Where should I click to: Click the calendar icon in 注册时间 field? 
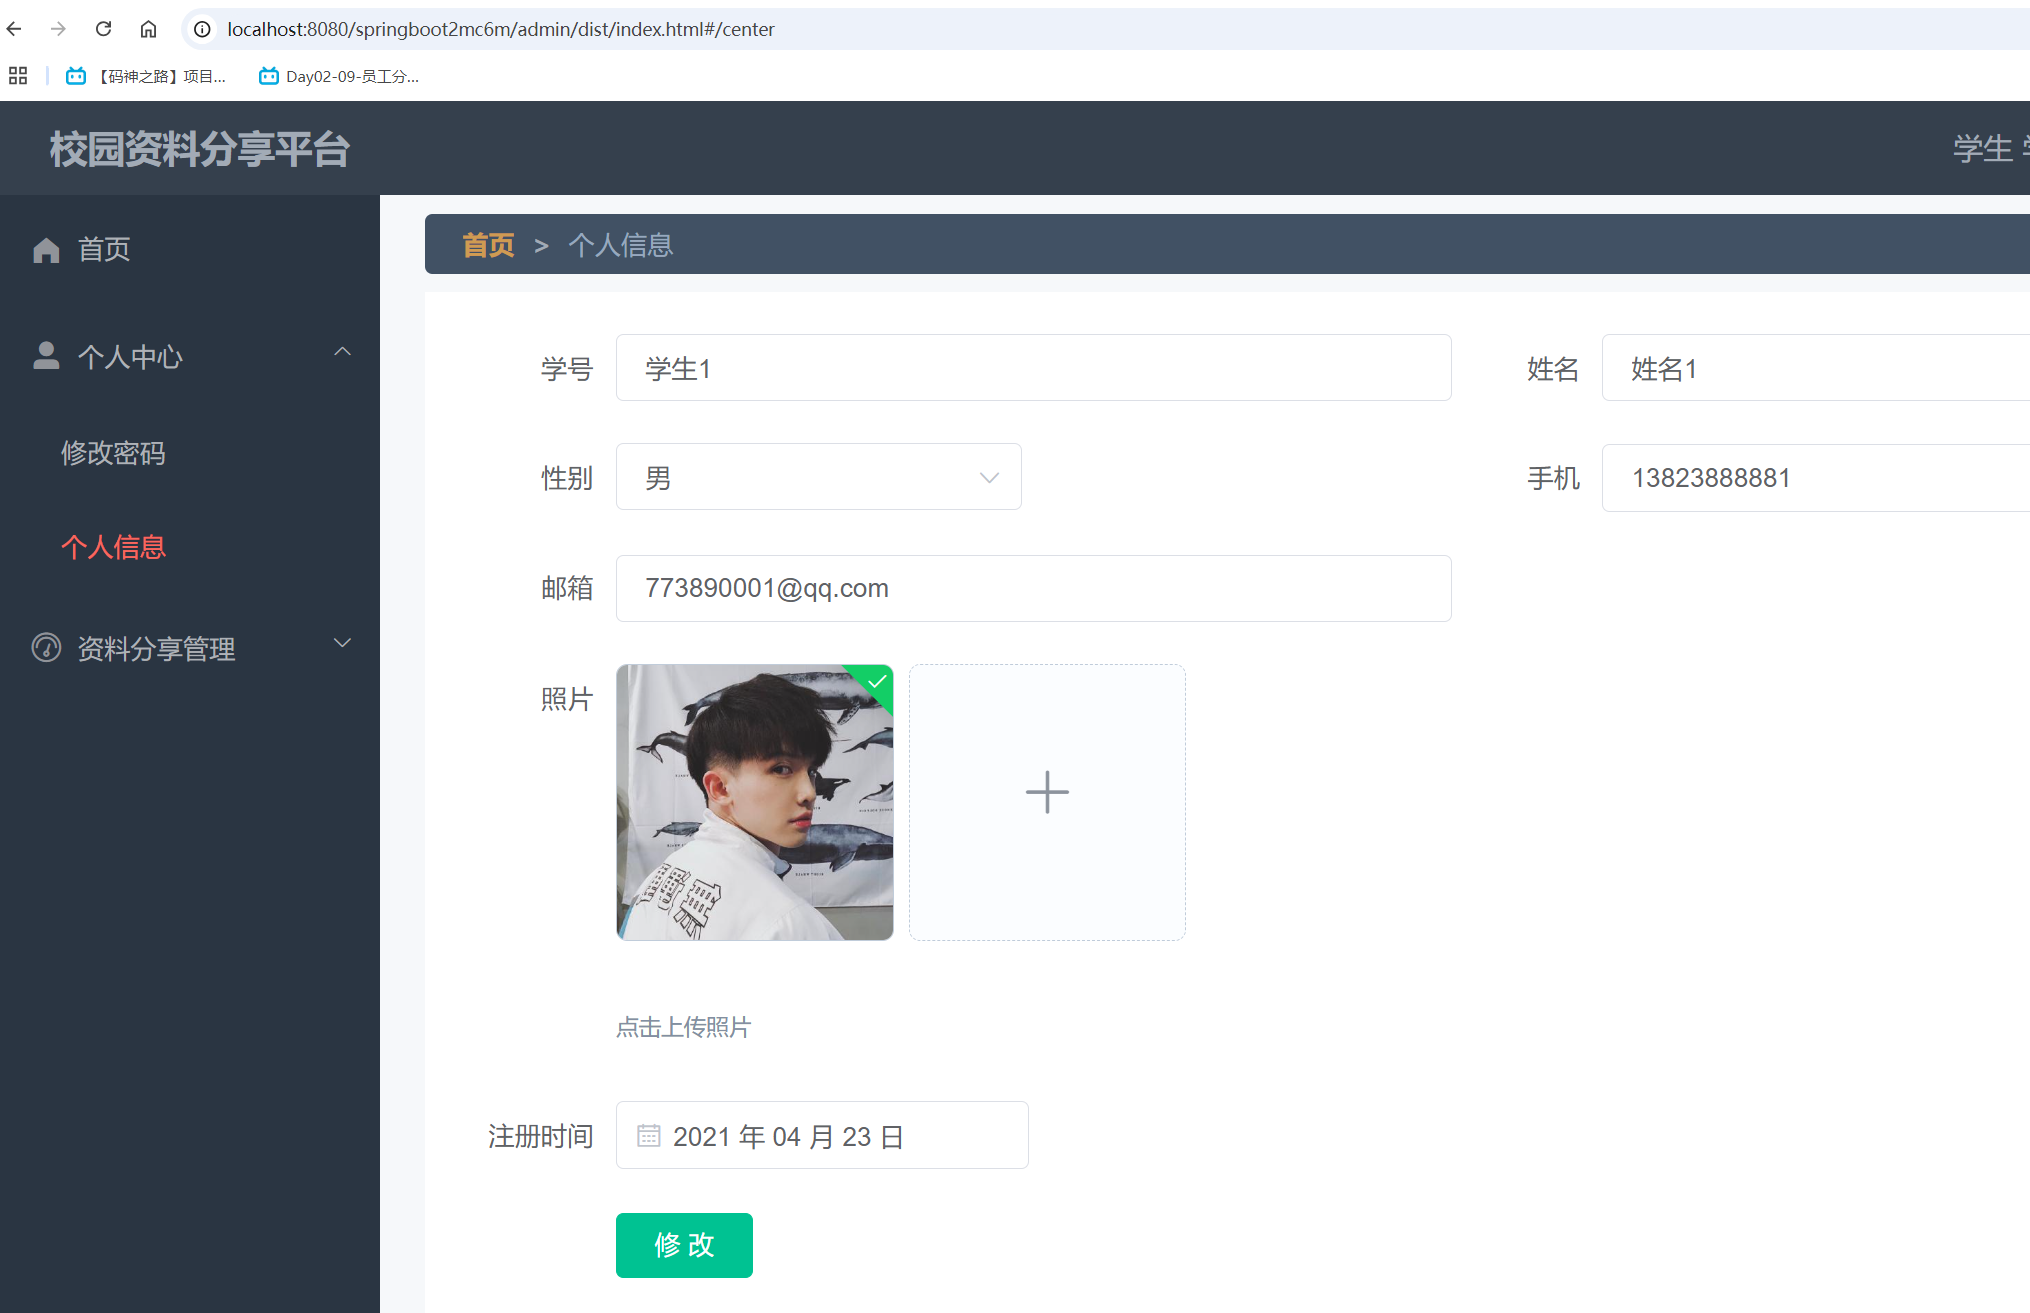click(647, 1137)
